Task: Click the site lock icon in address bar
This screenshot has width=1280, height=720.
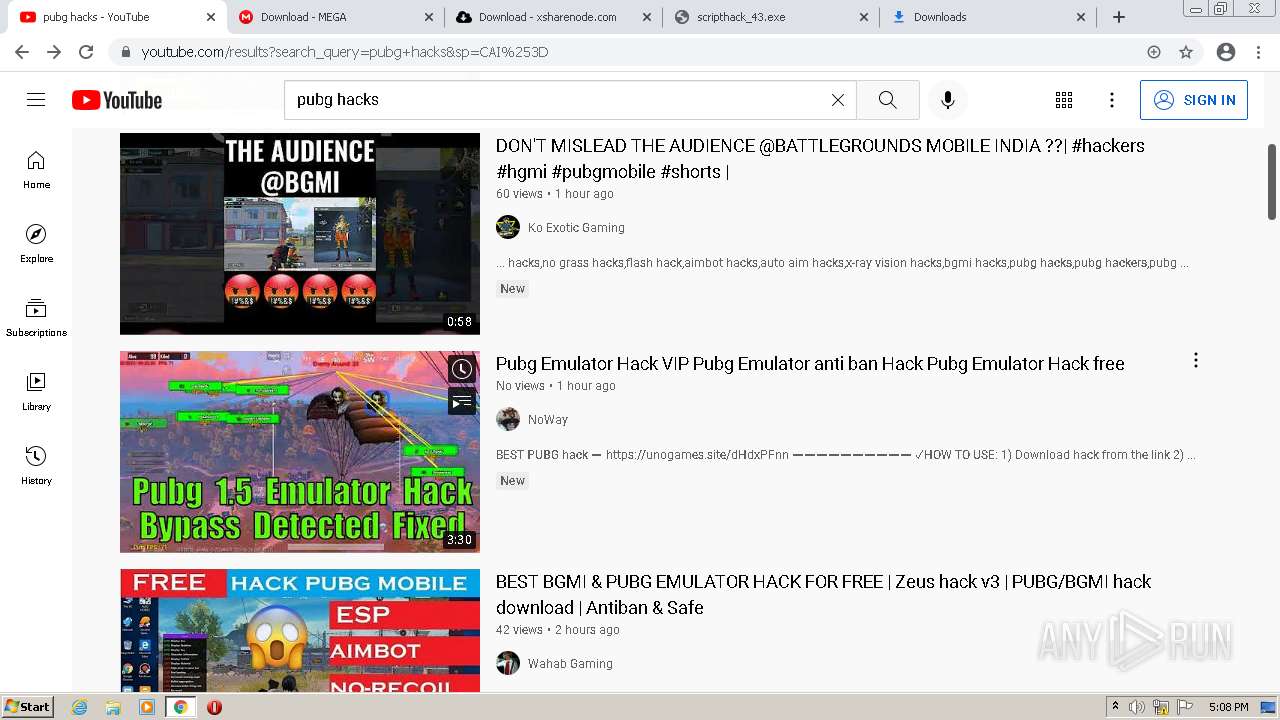Action: click(x=126, y=52)
